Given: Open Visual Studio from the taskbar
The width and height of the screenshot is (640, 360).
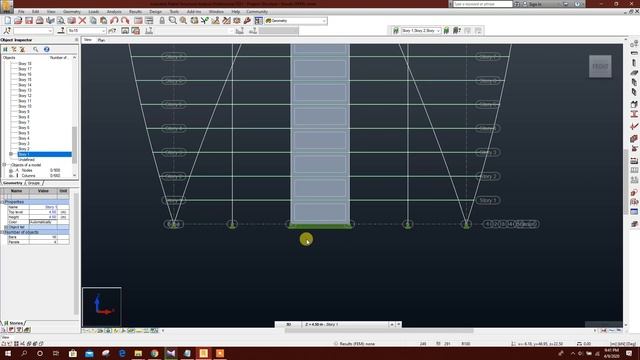Looking at the screenshot, I should click(x=171, y=353).
